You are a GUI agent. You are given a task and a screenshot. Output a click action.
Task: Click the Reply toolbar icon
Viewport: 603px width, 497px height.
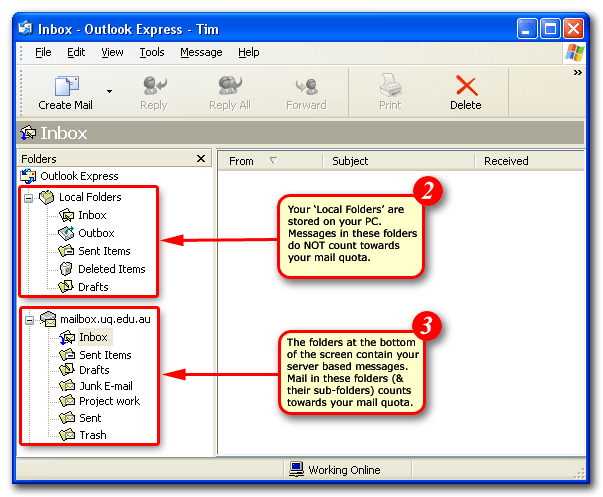154,86
